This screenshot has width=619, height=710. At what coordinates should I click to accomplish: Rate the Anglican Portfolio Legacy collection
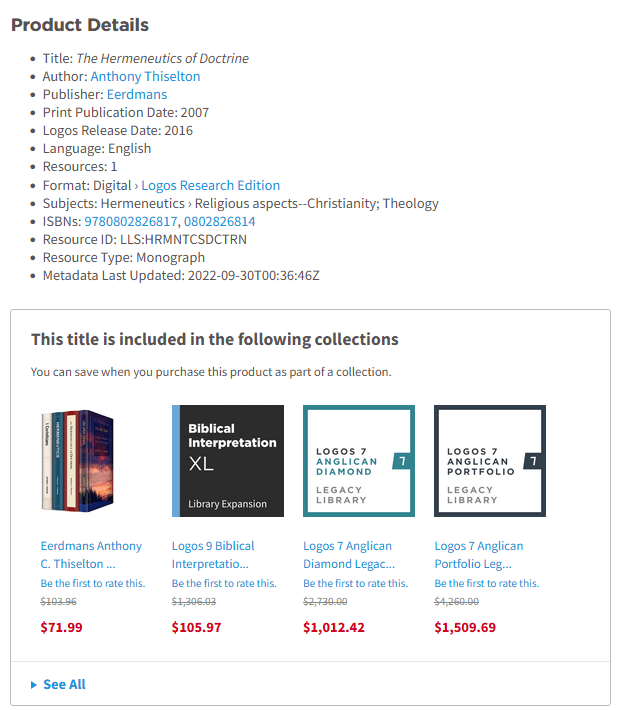click(486, 583)
